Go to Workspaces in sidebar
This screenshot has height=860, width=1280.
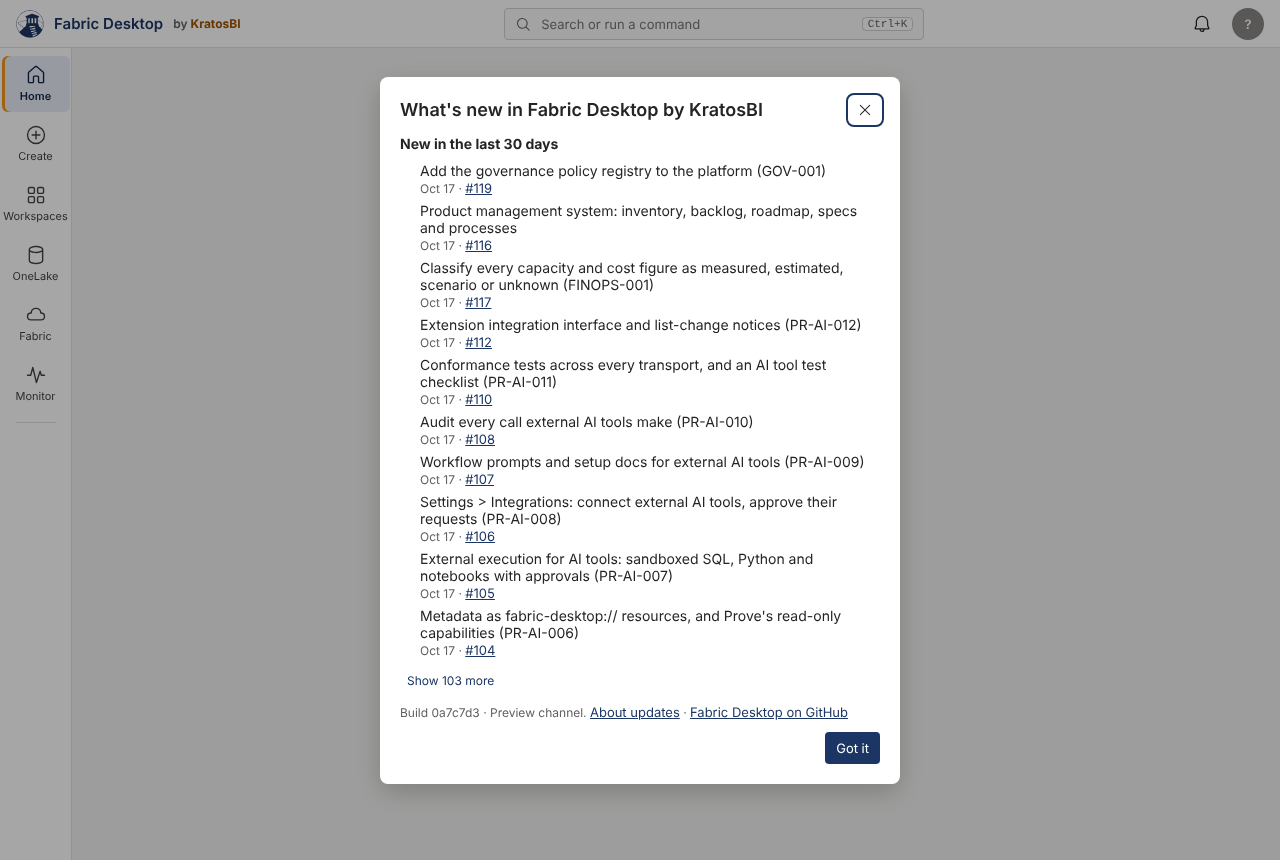tap(36, 204)
